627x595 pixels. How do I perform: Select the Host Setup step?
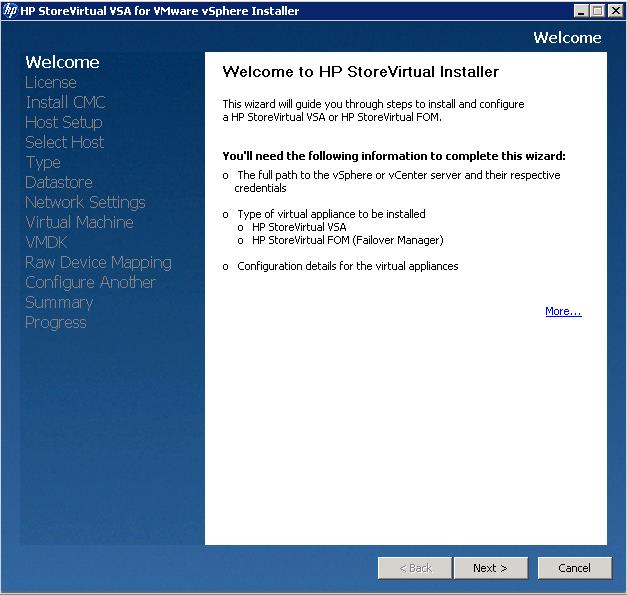64,122
